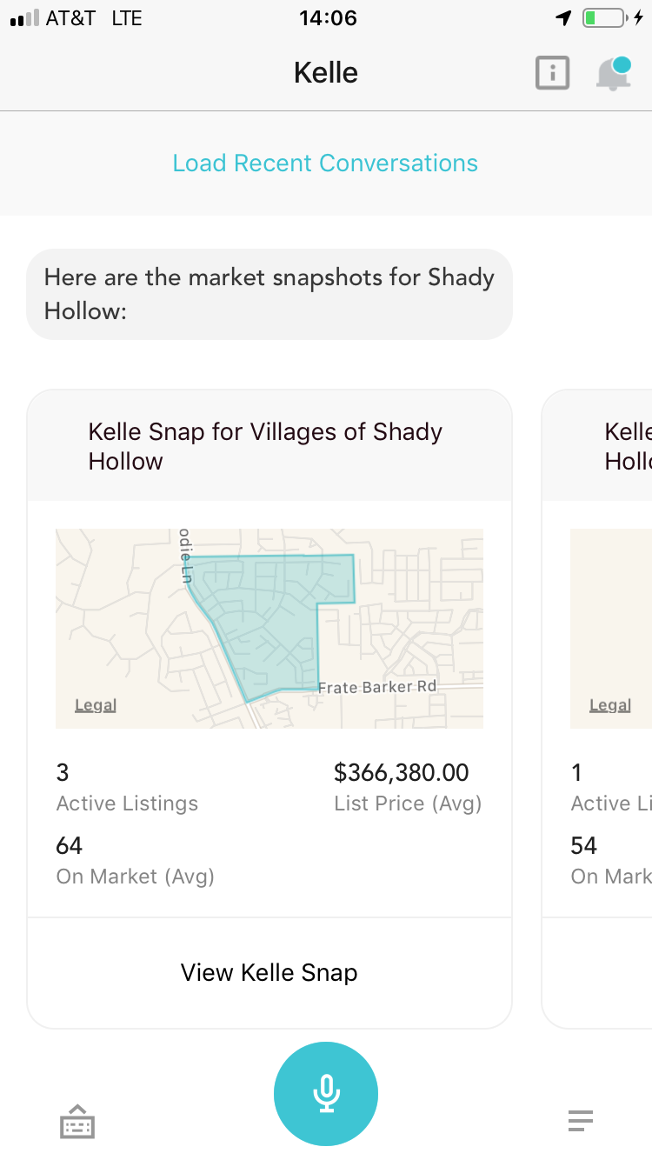Open notifications bell icon

tap(613, 74)
